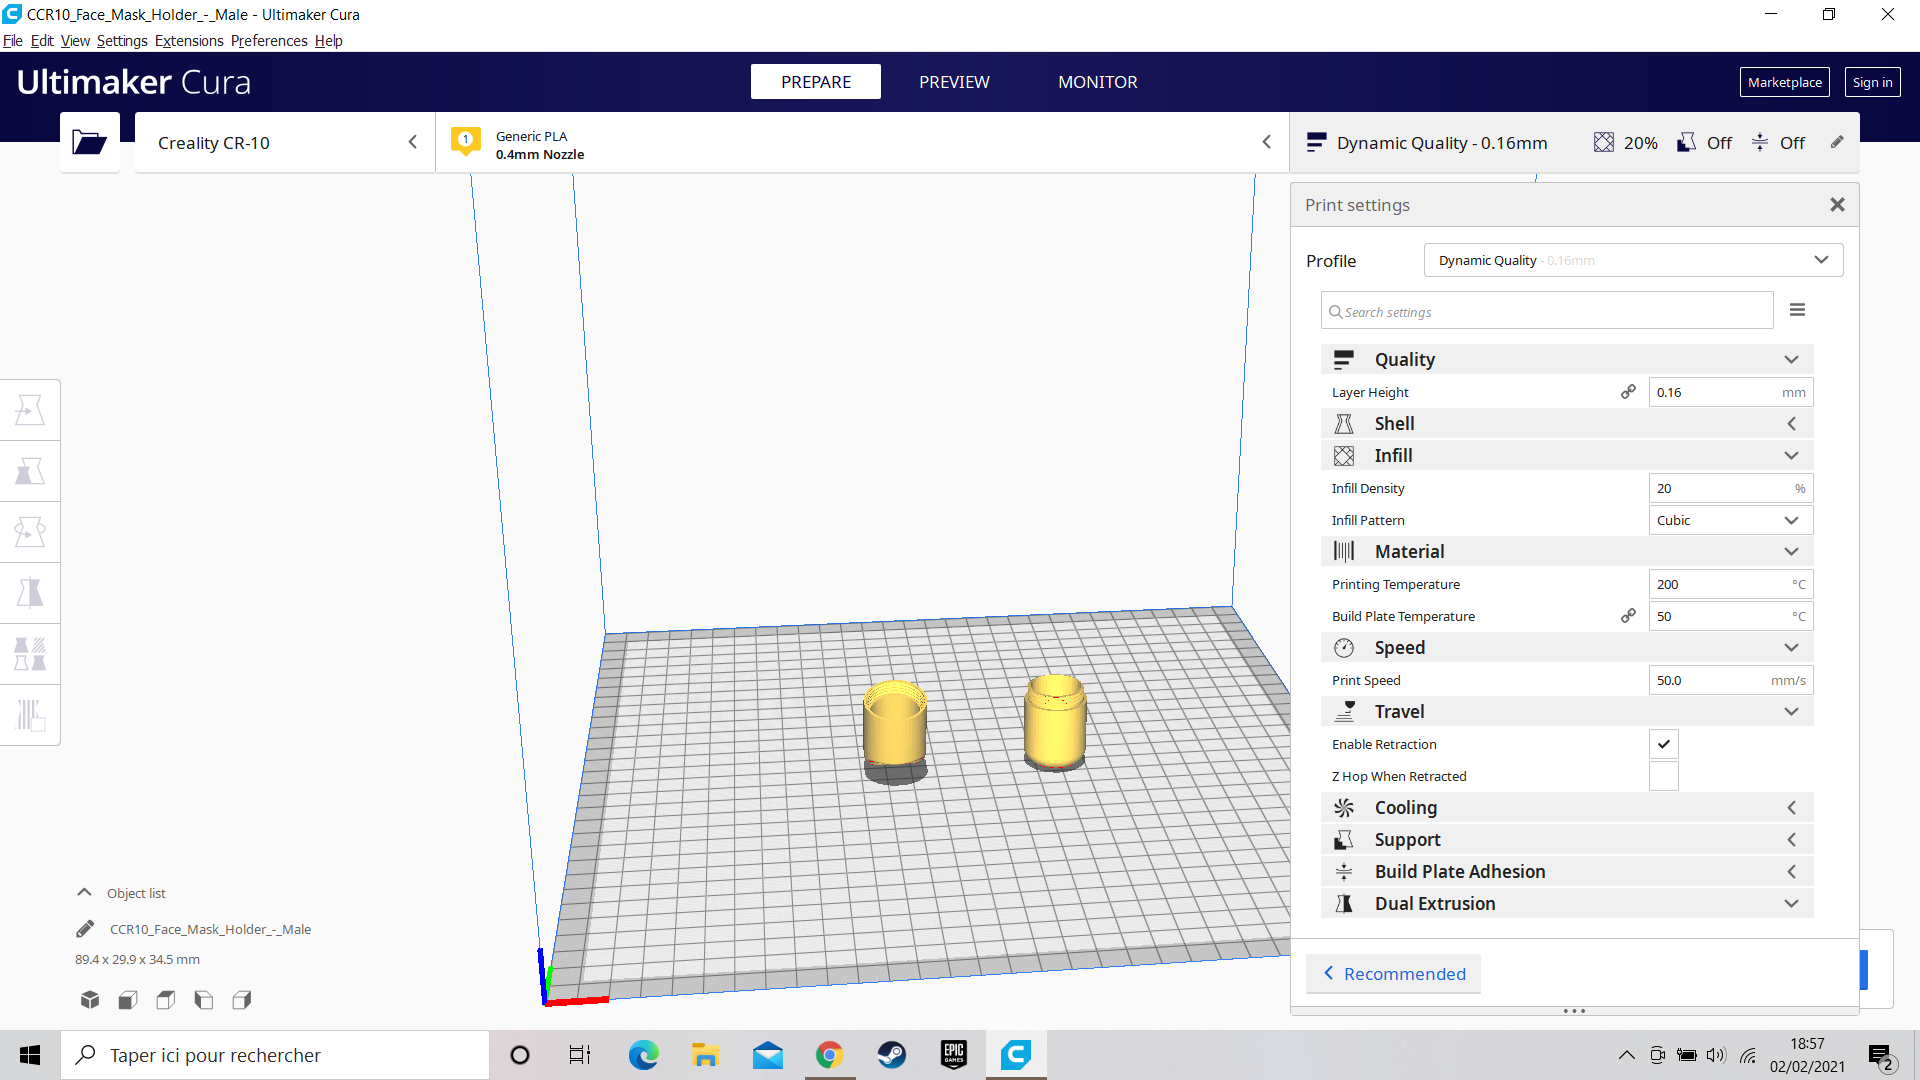The image size is (1920, 1080).
Task: Toggle Z Hop When Retracted checkbox
Action: pyautogui.click(x=1663, y=776)
